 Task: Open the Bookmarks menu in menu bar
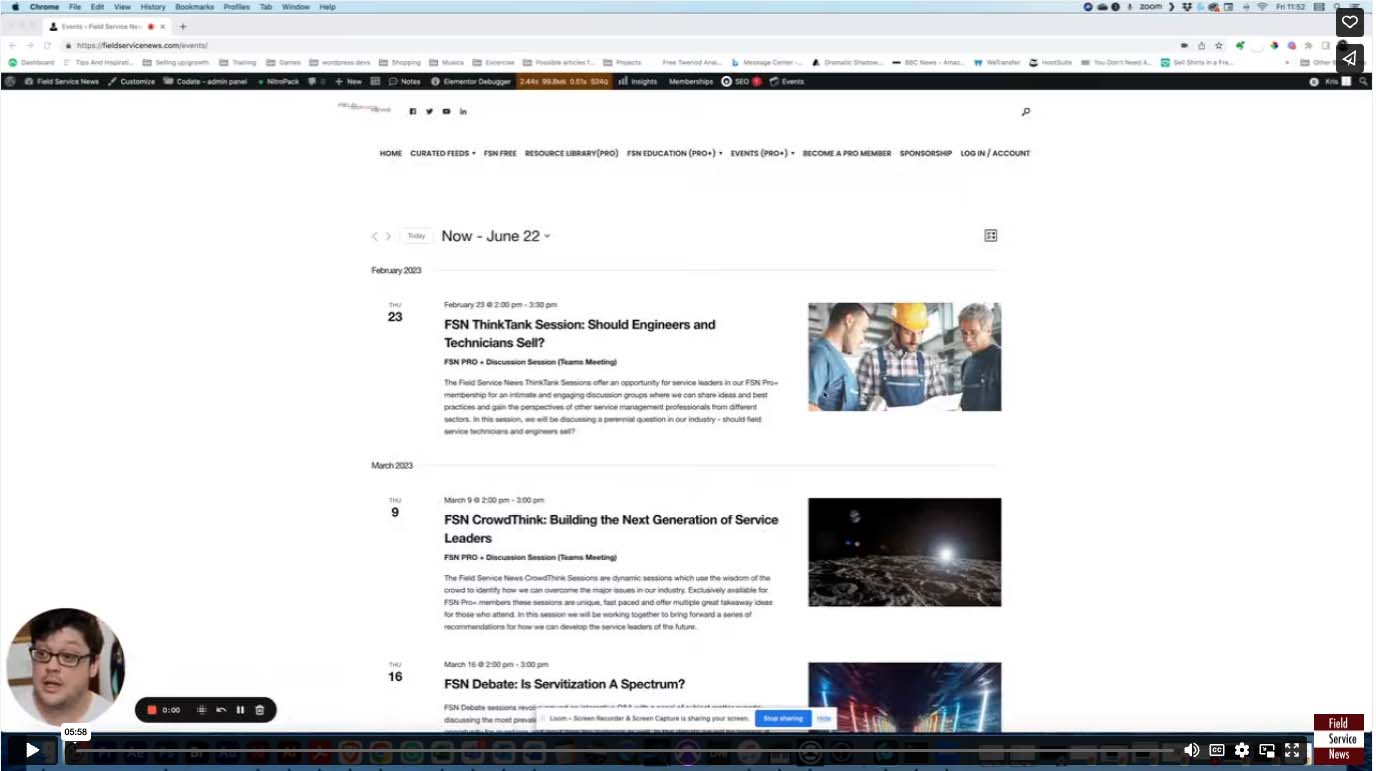(195, 6)
